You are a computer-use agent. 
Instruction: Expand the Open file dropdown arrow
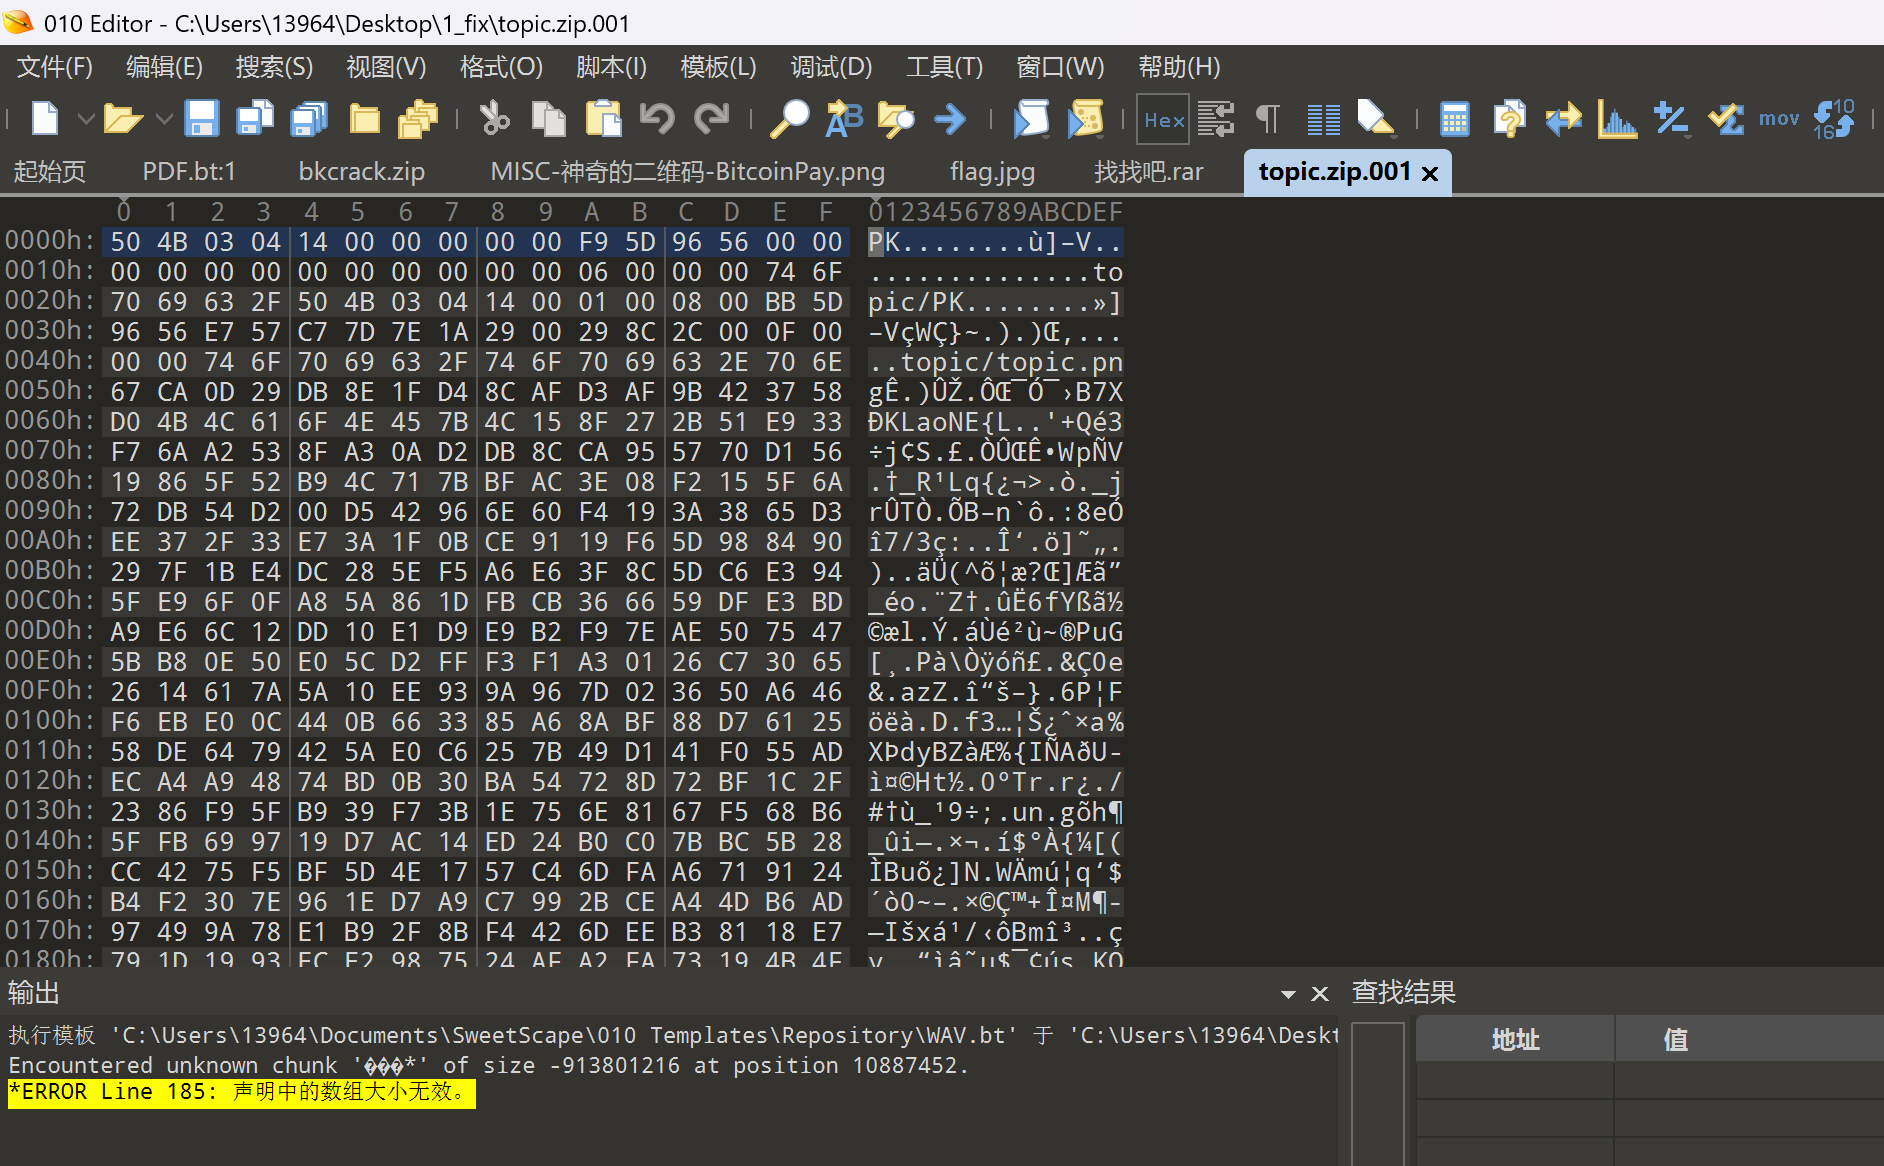pyautogui.click(x=164, y=119)
